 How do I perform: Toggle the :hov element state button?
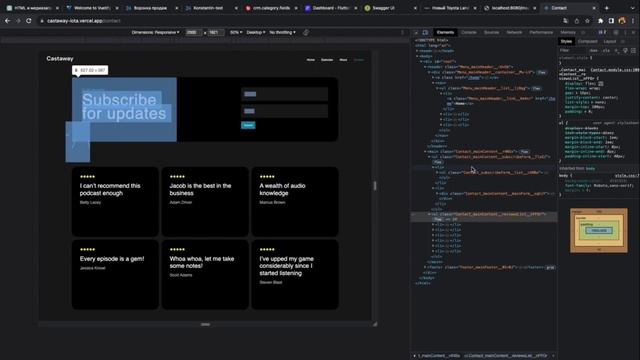(594, 51)
